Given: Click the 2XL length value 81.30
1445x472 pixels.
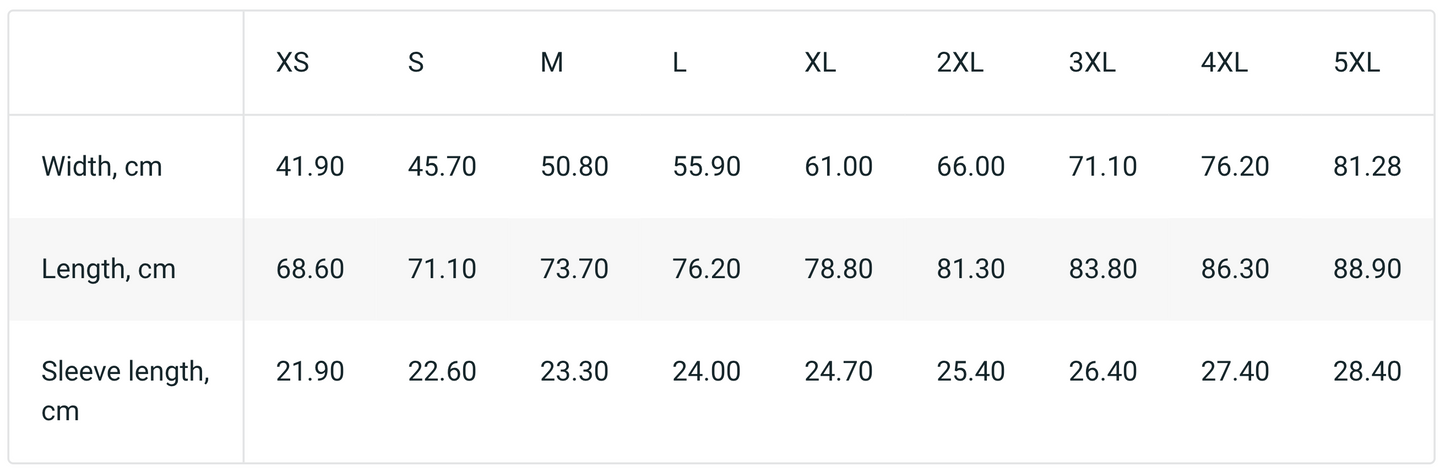Looking at the screenshot, I should 971,269.
